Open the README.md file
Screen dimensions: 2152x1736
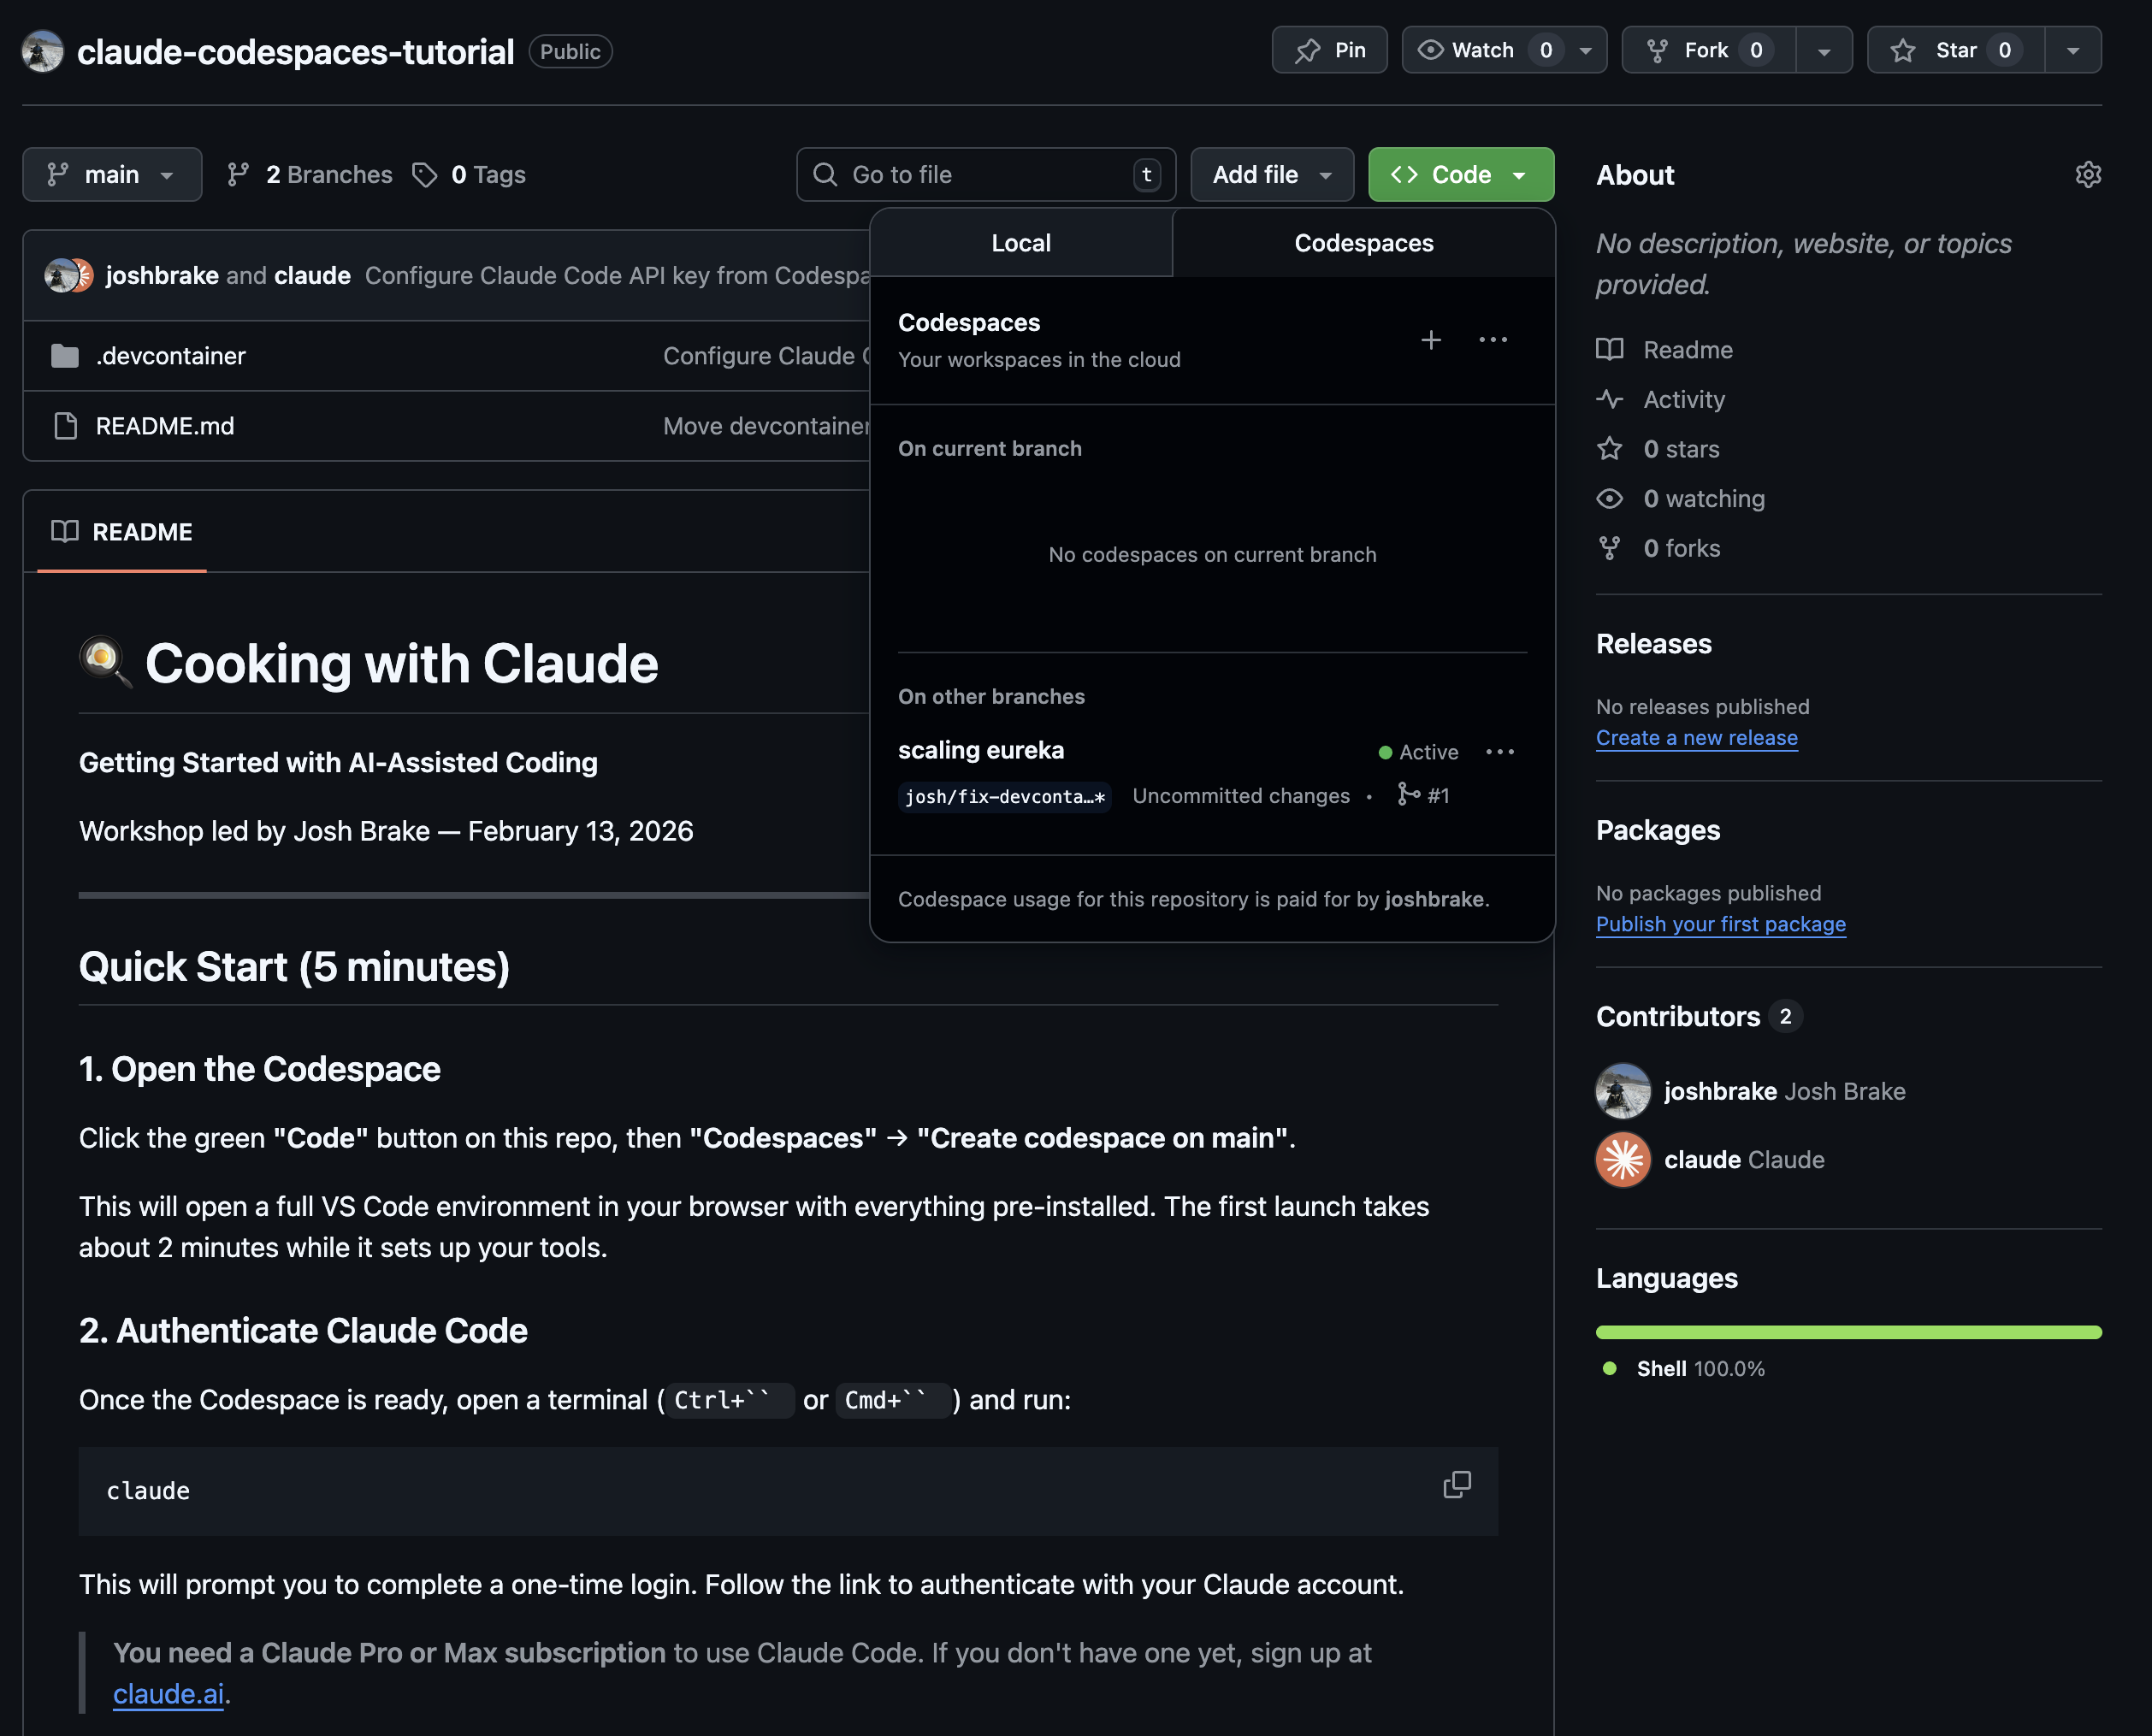[x=165, y=426]
